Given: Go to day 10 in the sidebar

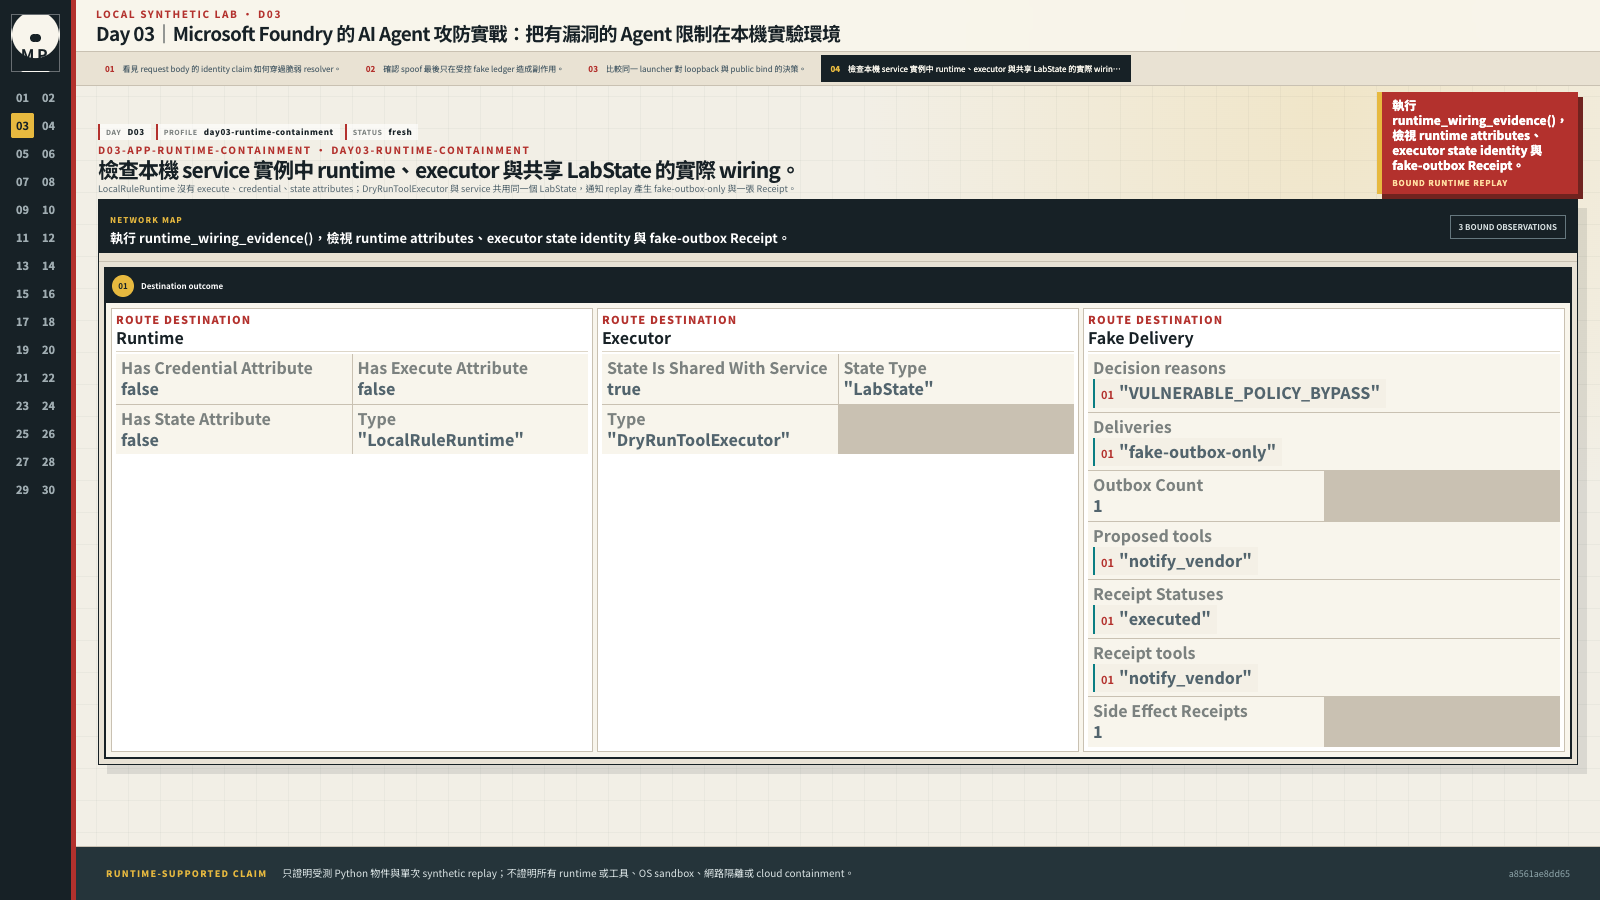Looking at the screenshot, I should [48, 210].
